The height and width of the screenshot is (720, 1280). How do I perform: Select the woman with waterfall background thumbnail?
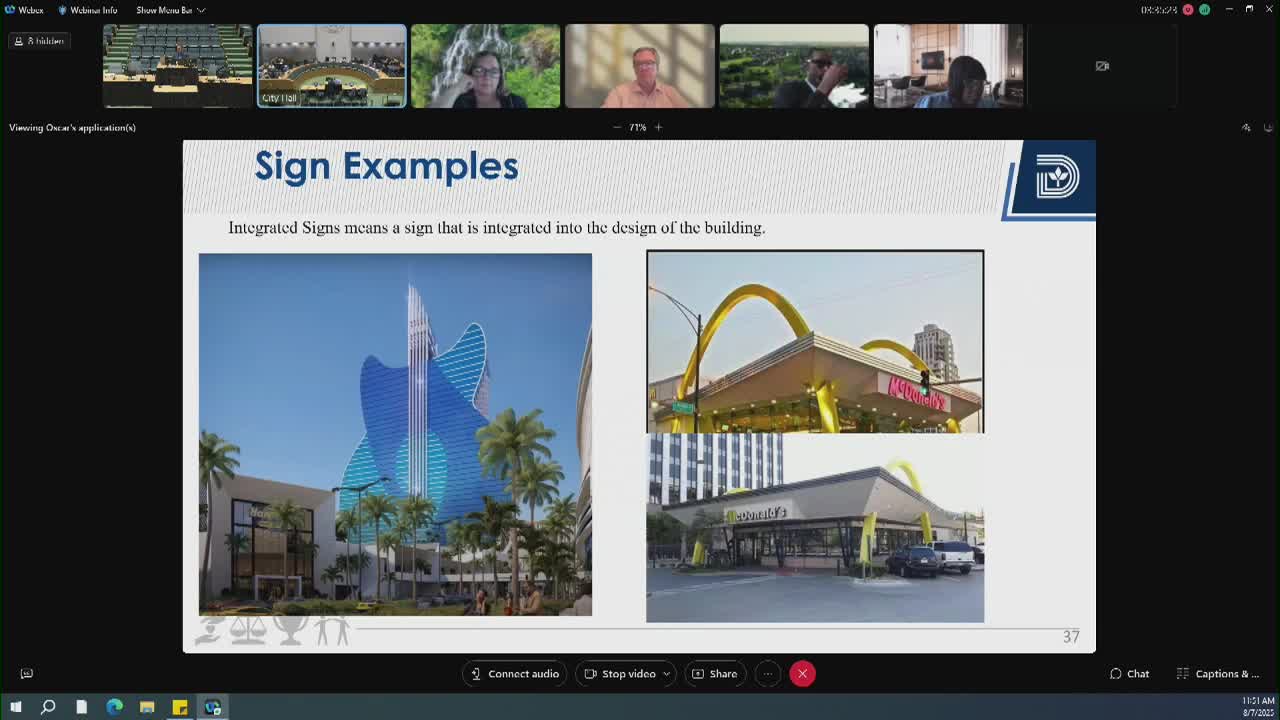click(486, 66)
